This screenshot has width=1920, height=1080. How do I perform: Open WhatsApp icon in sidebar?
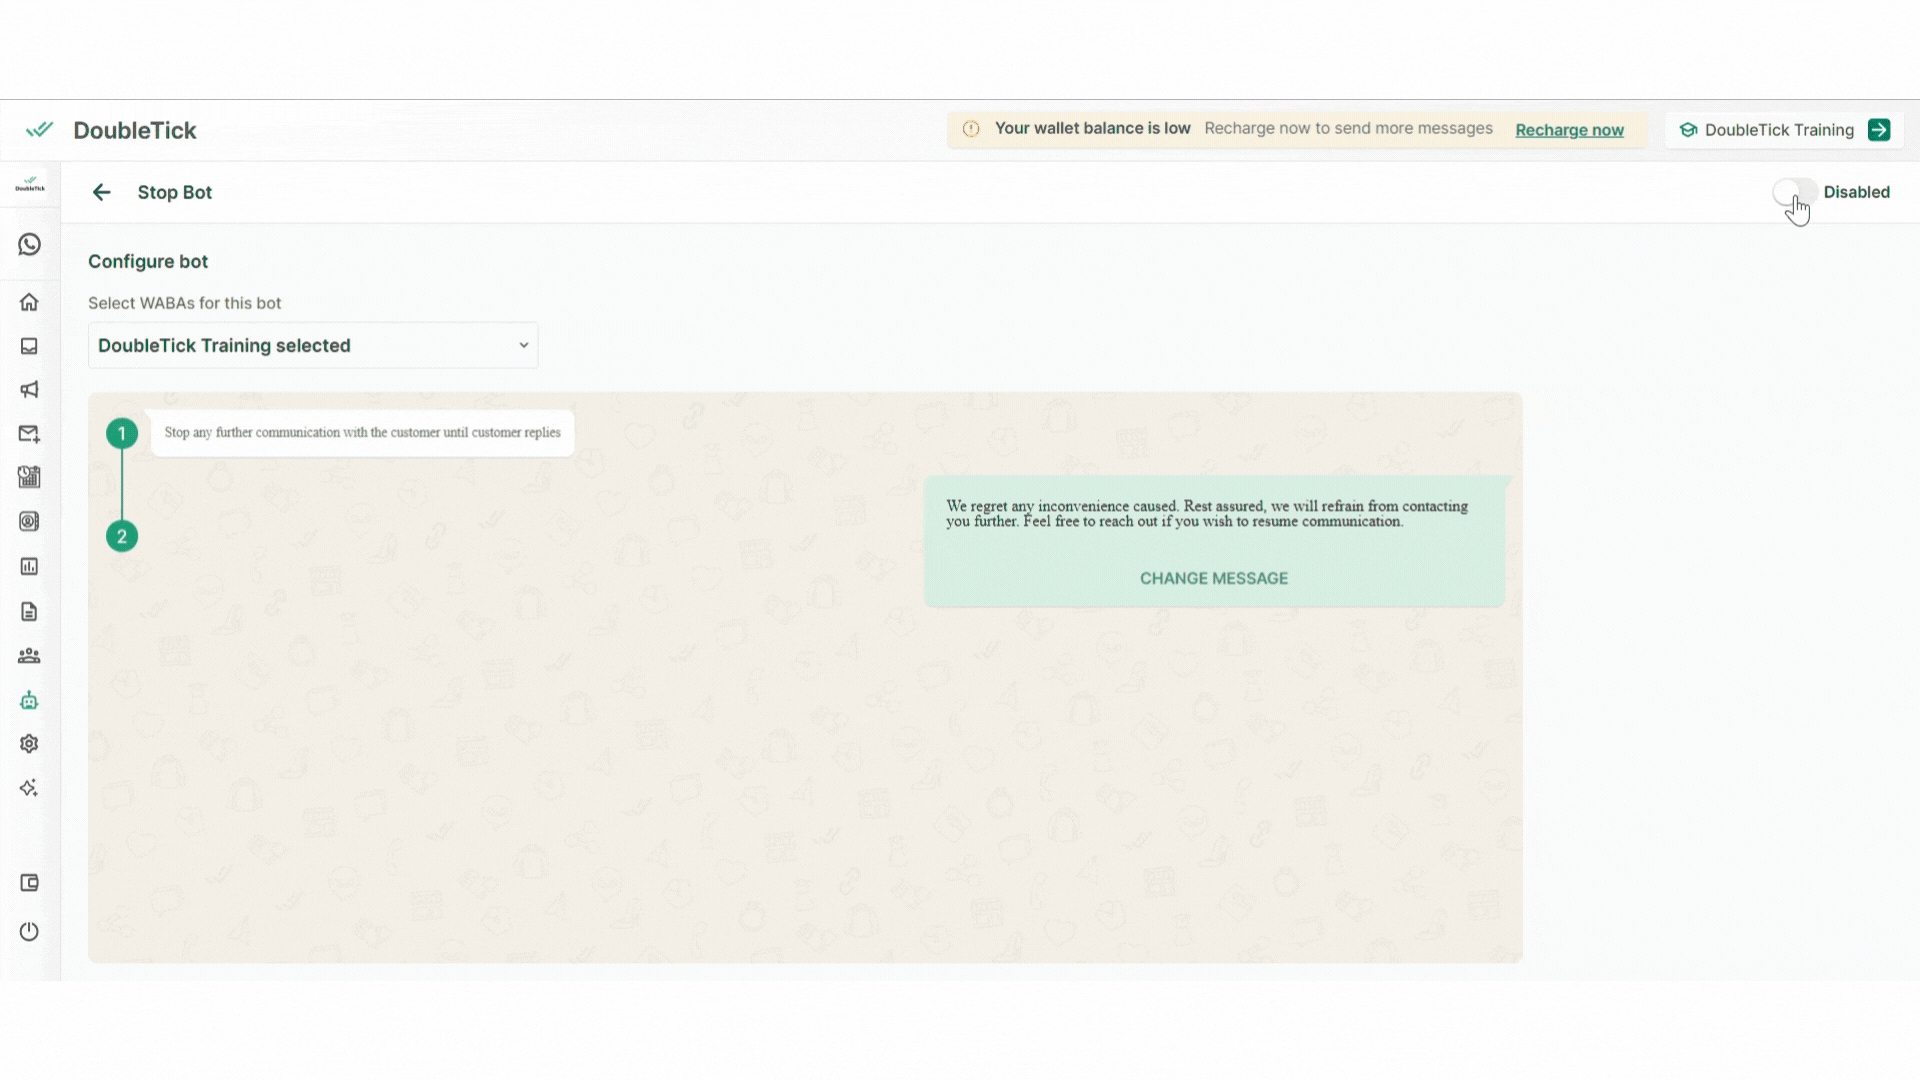click(29, 245)
